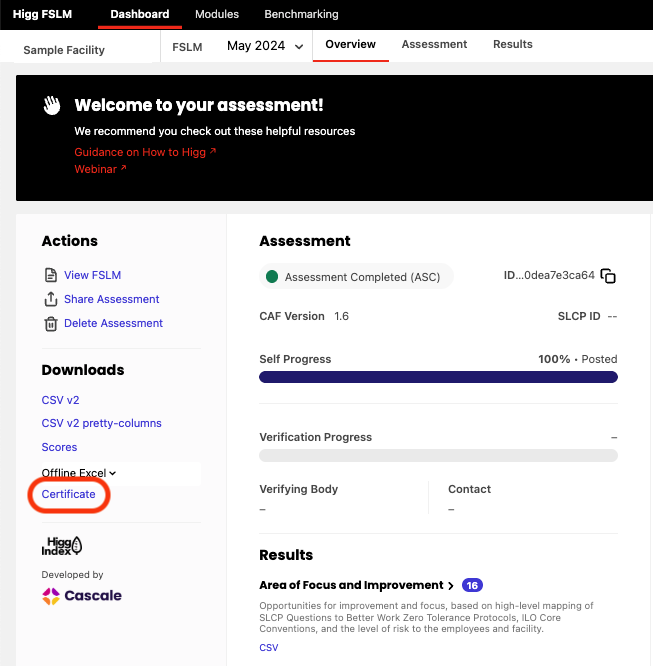Viewport: 653px width, 666px height.
Task: Open the View FSLM link
Action: pos(93,275)
